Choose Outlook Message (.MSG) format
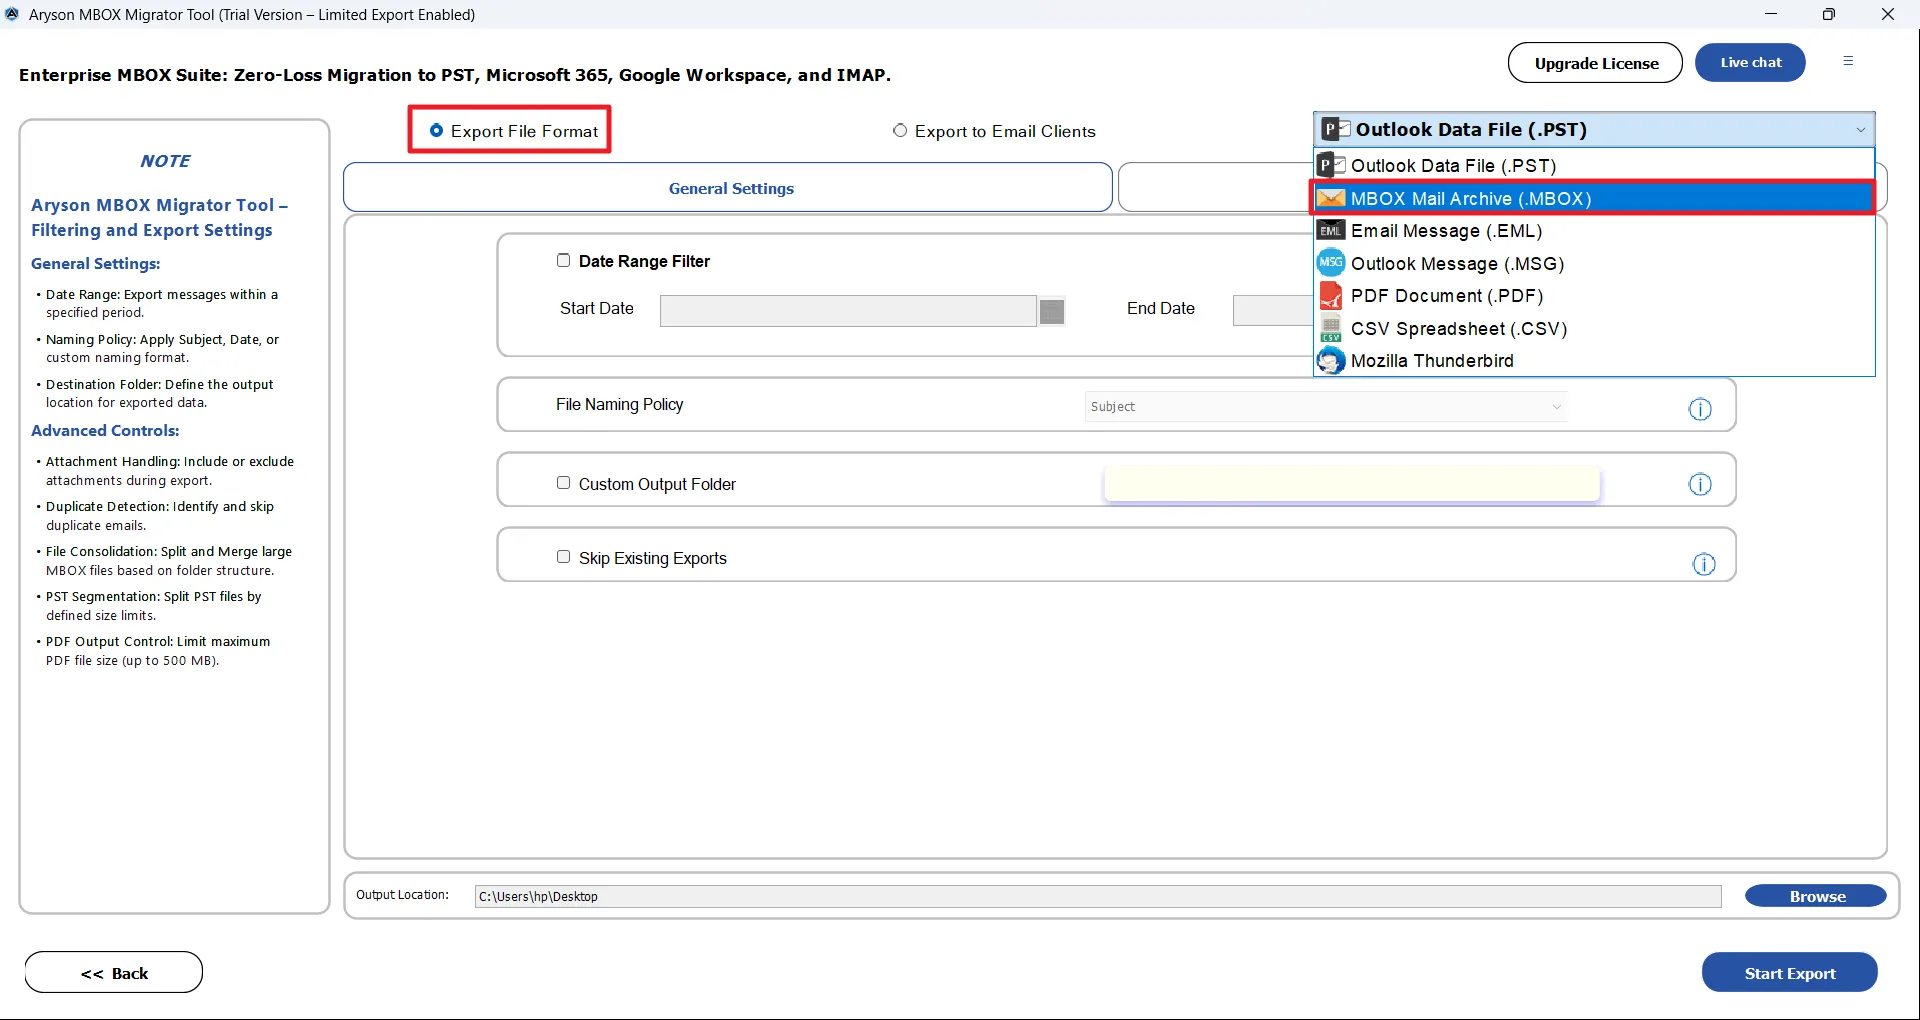This screenshot has height=1020, width=1920. (1594, 263)
